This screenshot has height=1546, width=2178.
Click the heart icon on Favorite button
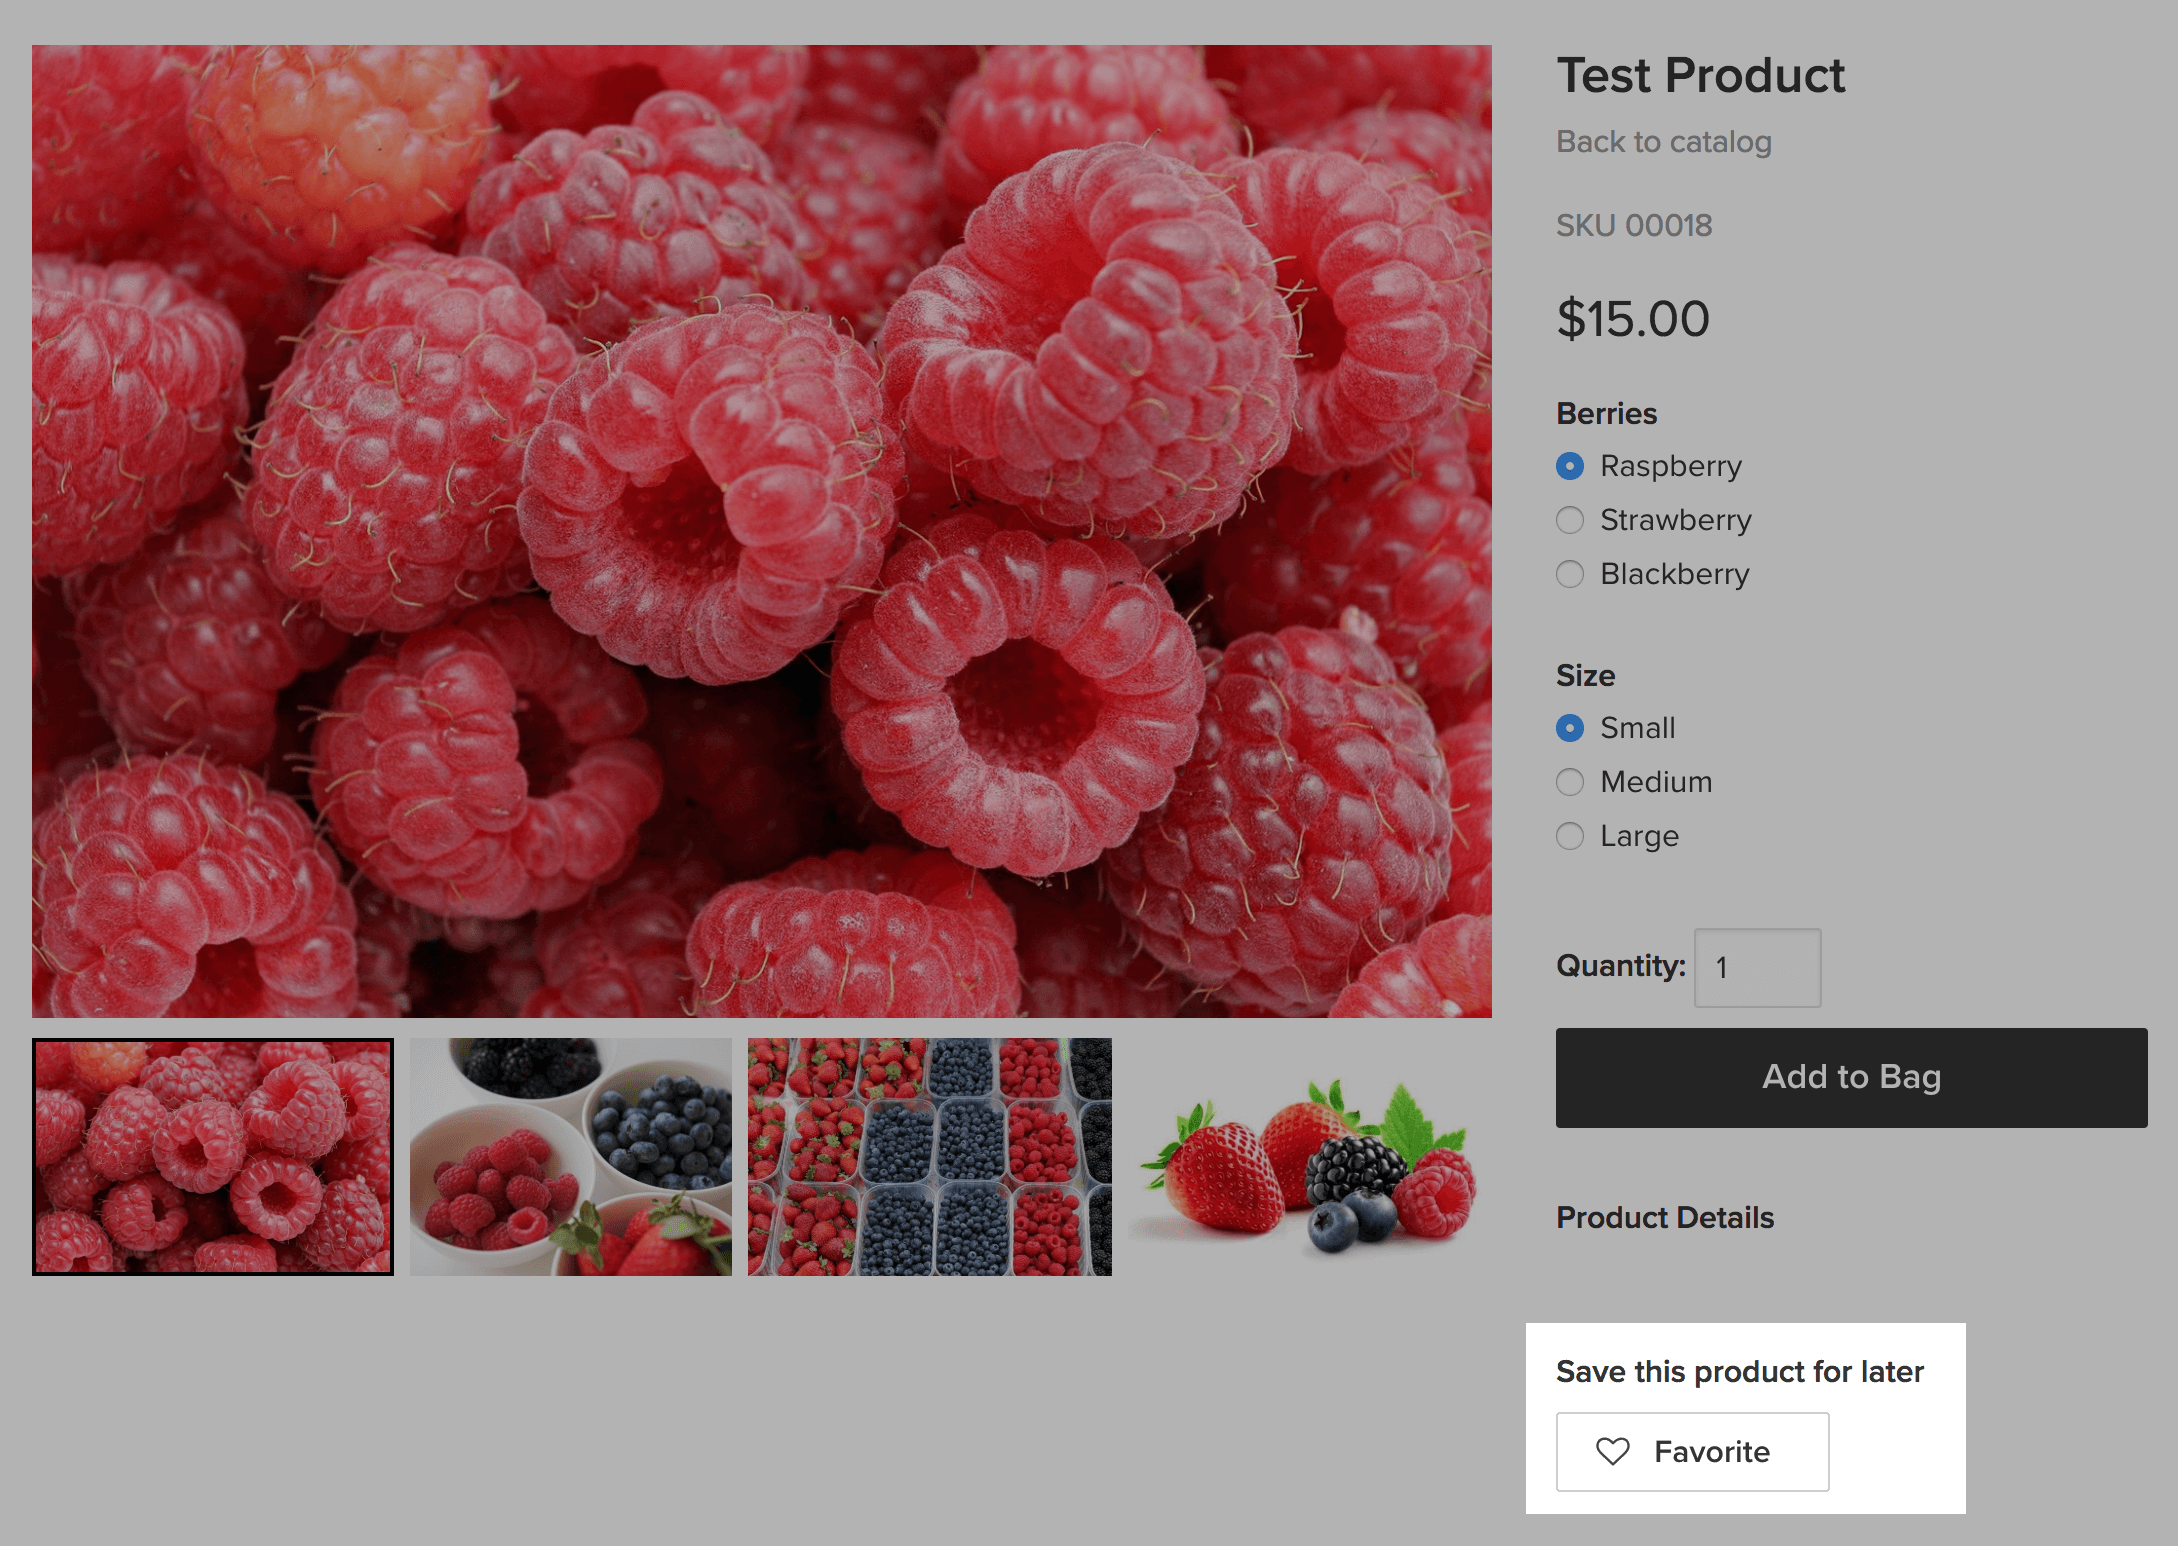coord(1612,1451)
